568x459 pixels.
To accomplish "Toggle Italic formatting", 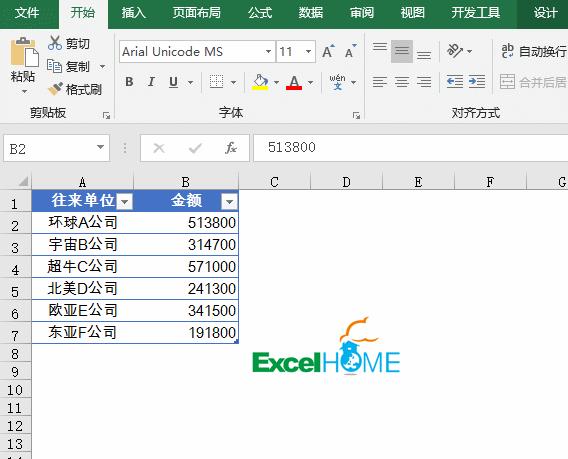I will (151, 82).
